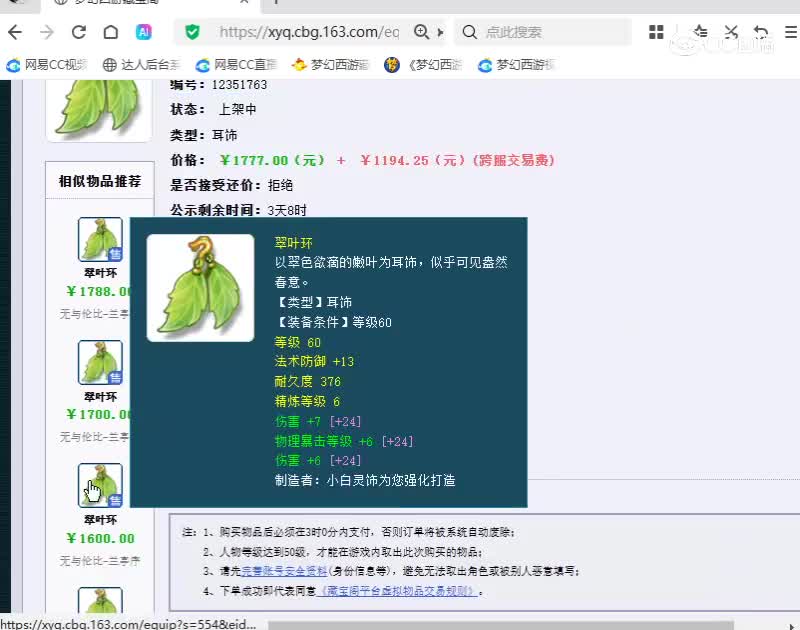The image size is (800, 630).
Task: Close the current browser tab
Action: point(244,2)
